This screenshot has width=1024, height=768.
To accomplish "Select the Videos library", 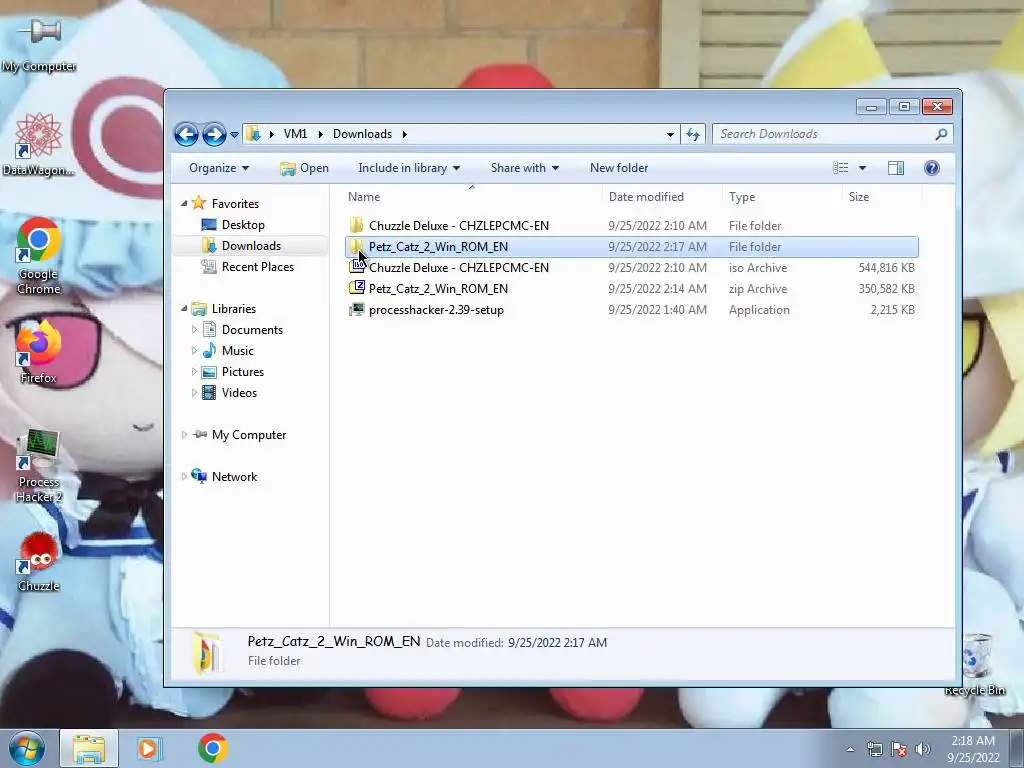I will [238, 392].
